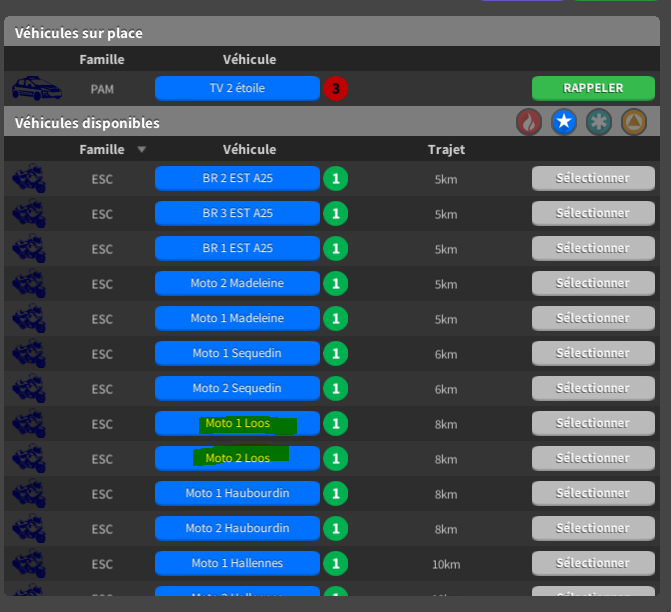Viewport: 671px width, 612px height.
Task: Click the highlighted Moto 1 Loos label
Action: coord(238,424)
